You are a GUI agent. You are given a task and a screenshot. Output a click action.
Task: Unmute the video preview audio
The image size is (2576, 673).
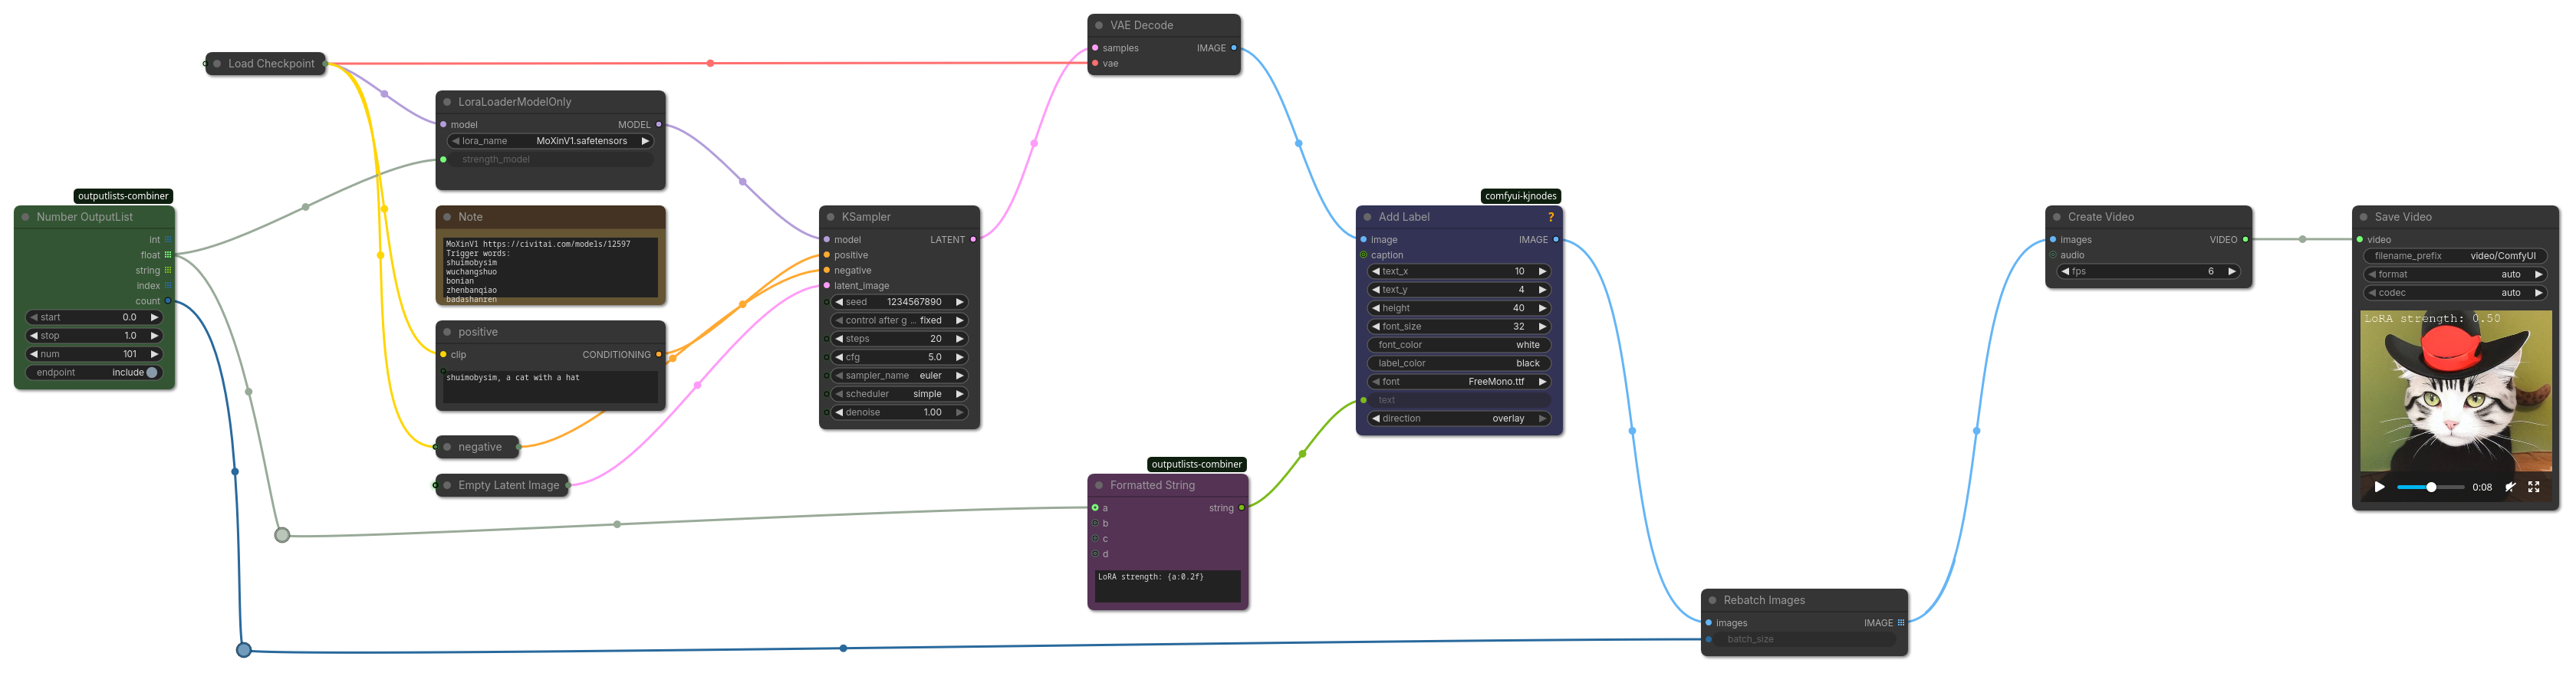(x=2510, y=487)
